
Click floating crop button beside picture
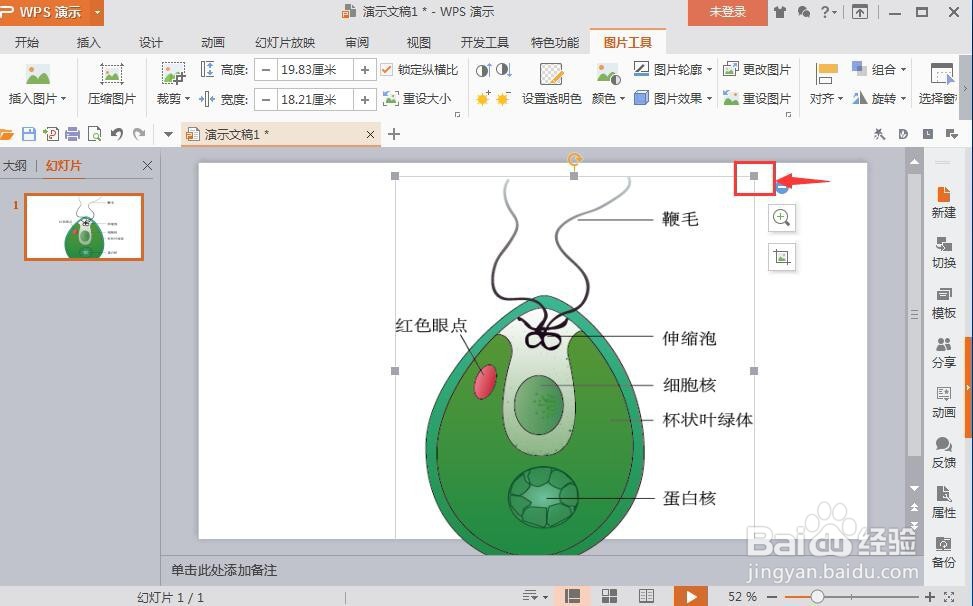click(781, 257)
